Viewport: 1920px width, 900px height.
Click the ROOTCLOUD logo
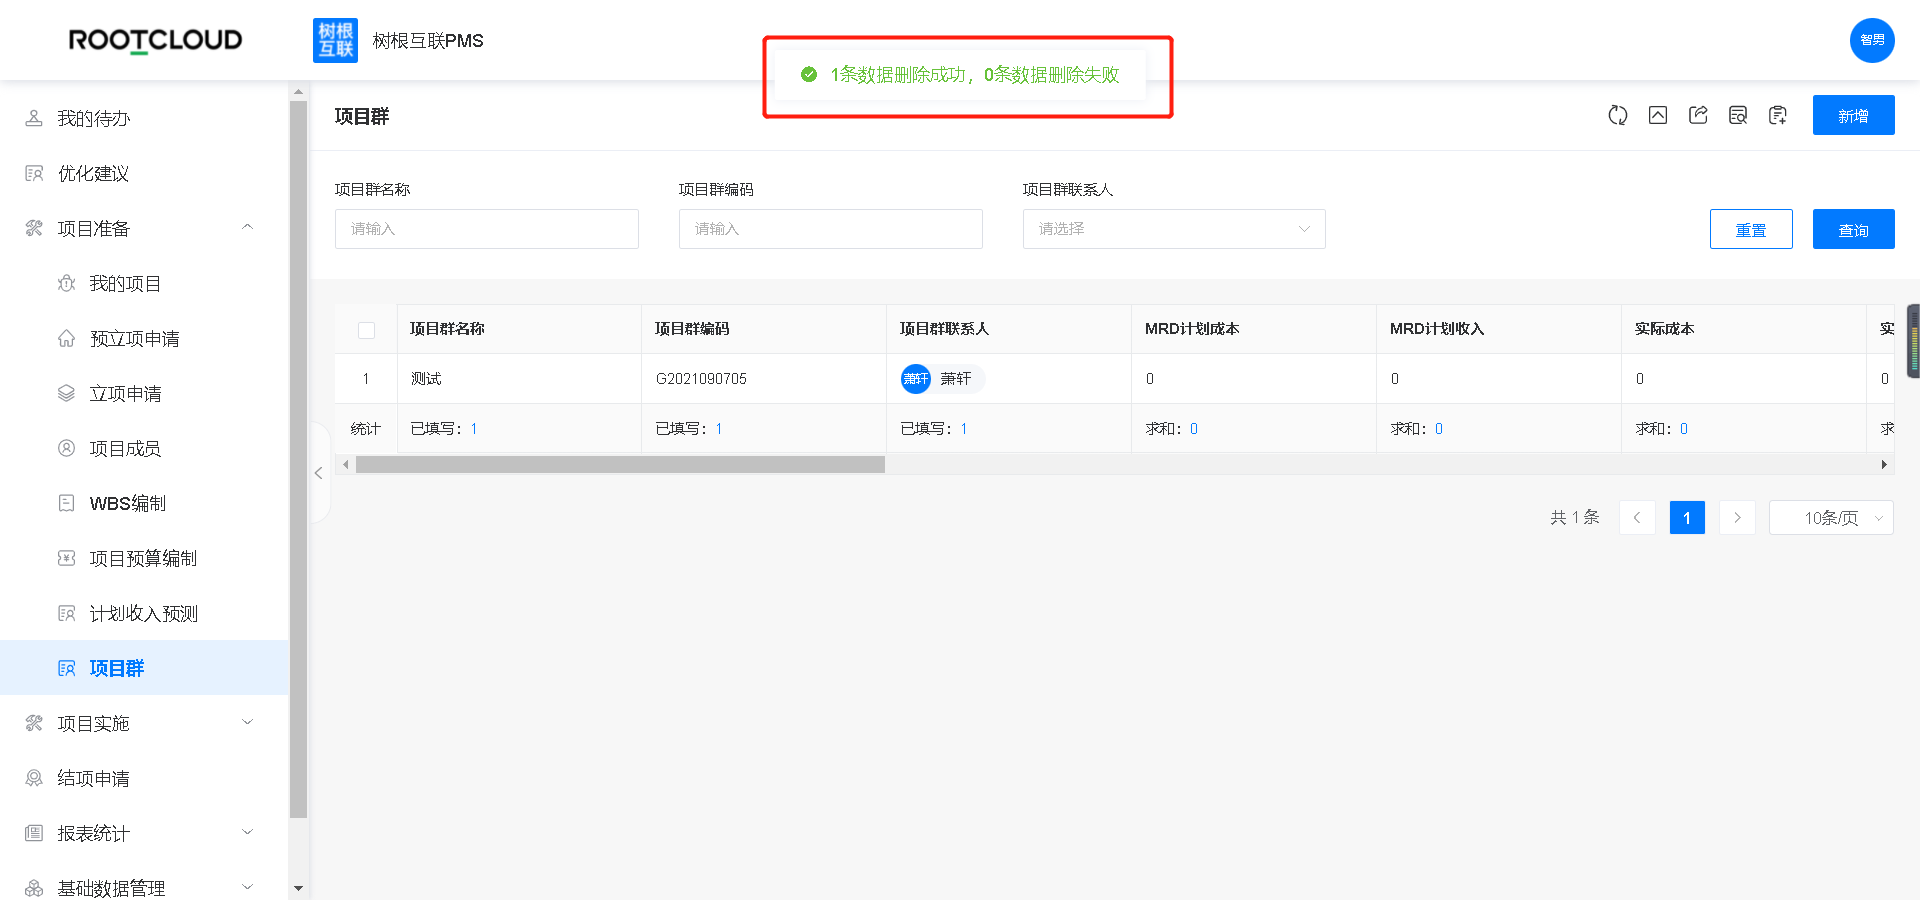tap(155, 40)
